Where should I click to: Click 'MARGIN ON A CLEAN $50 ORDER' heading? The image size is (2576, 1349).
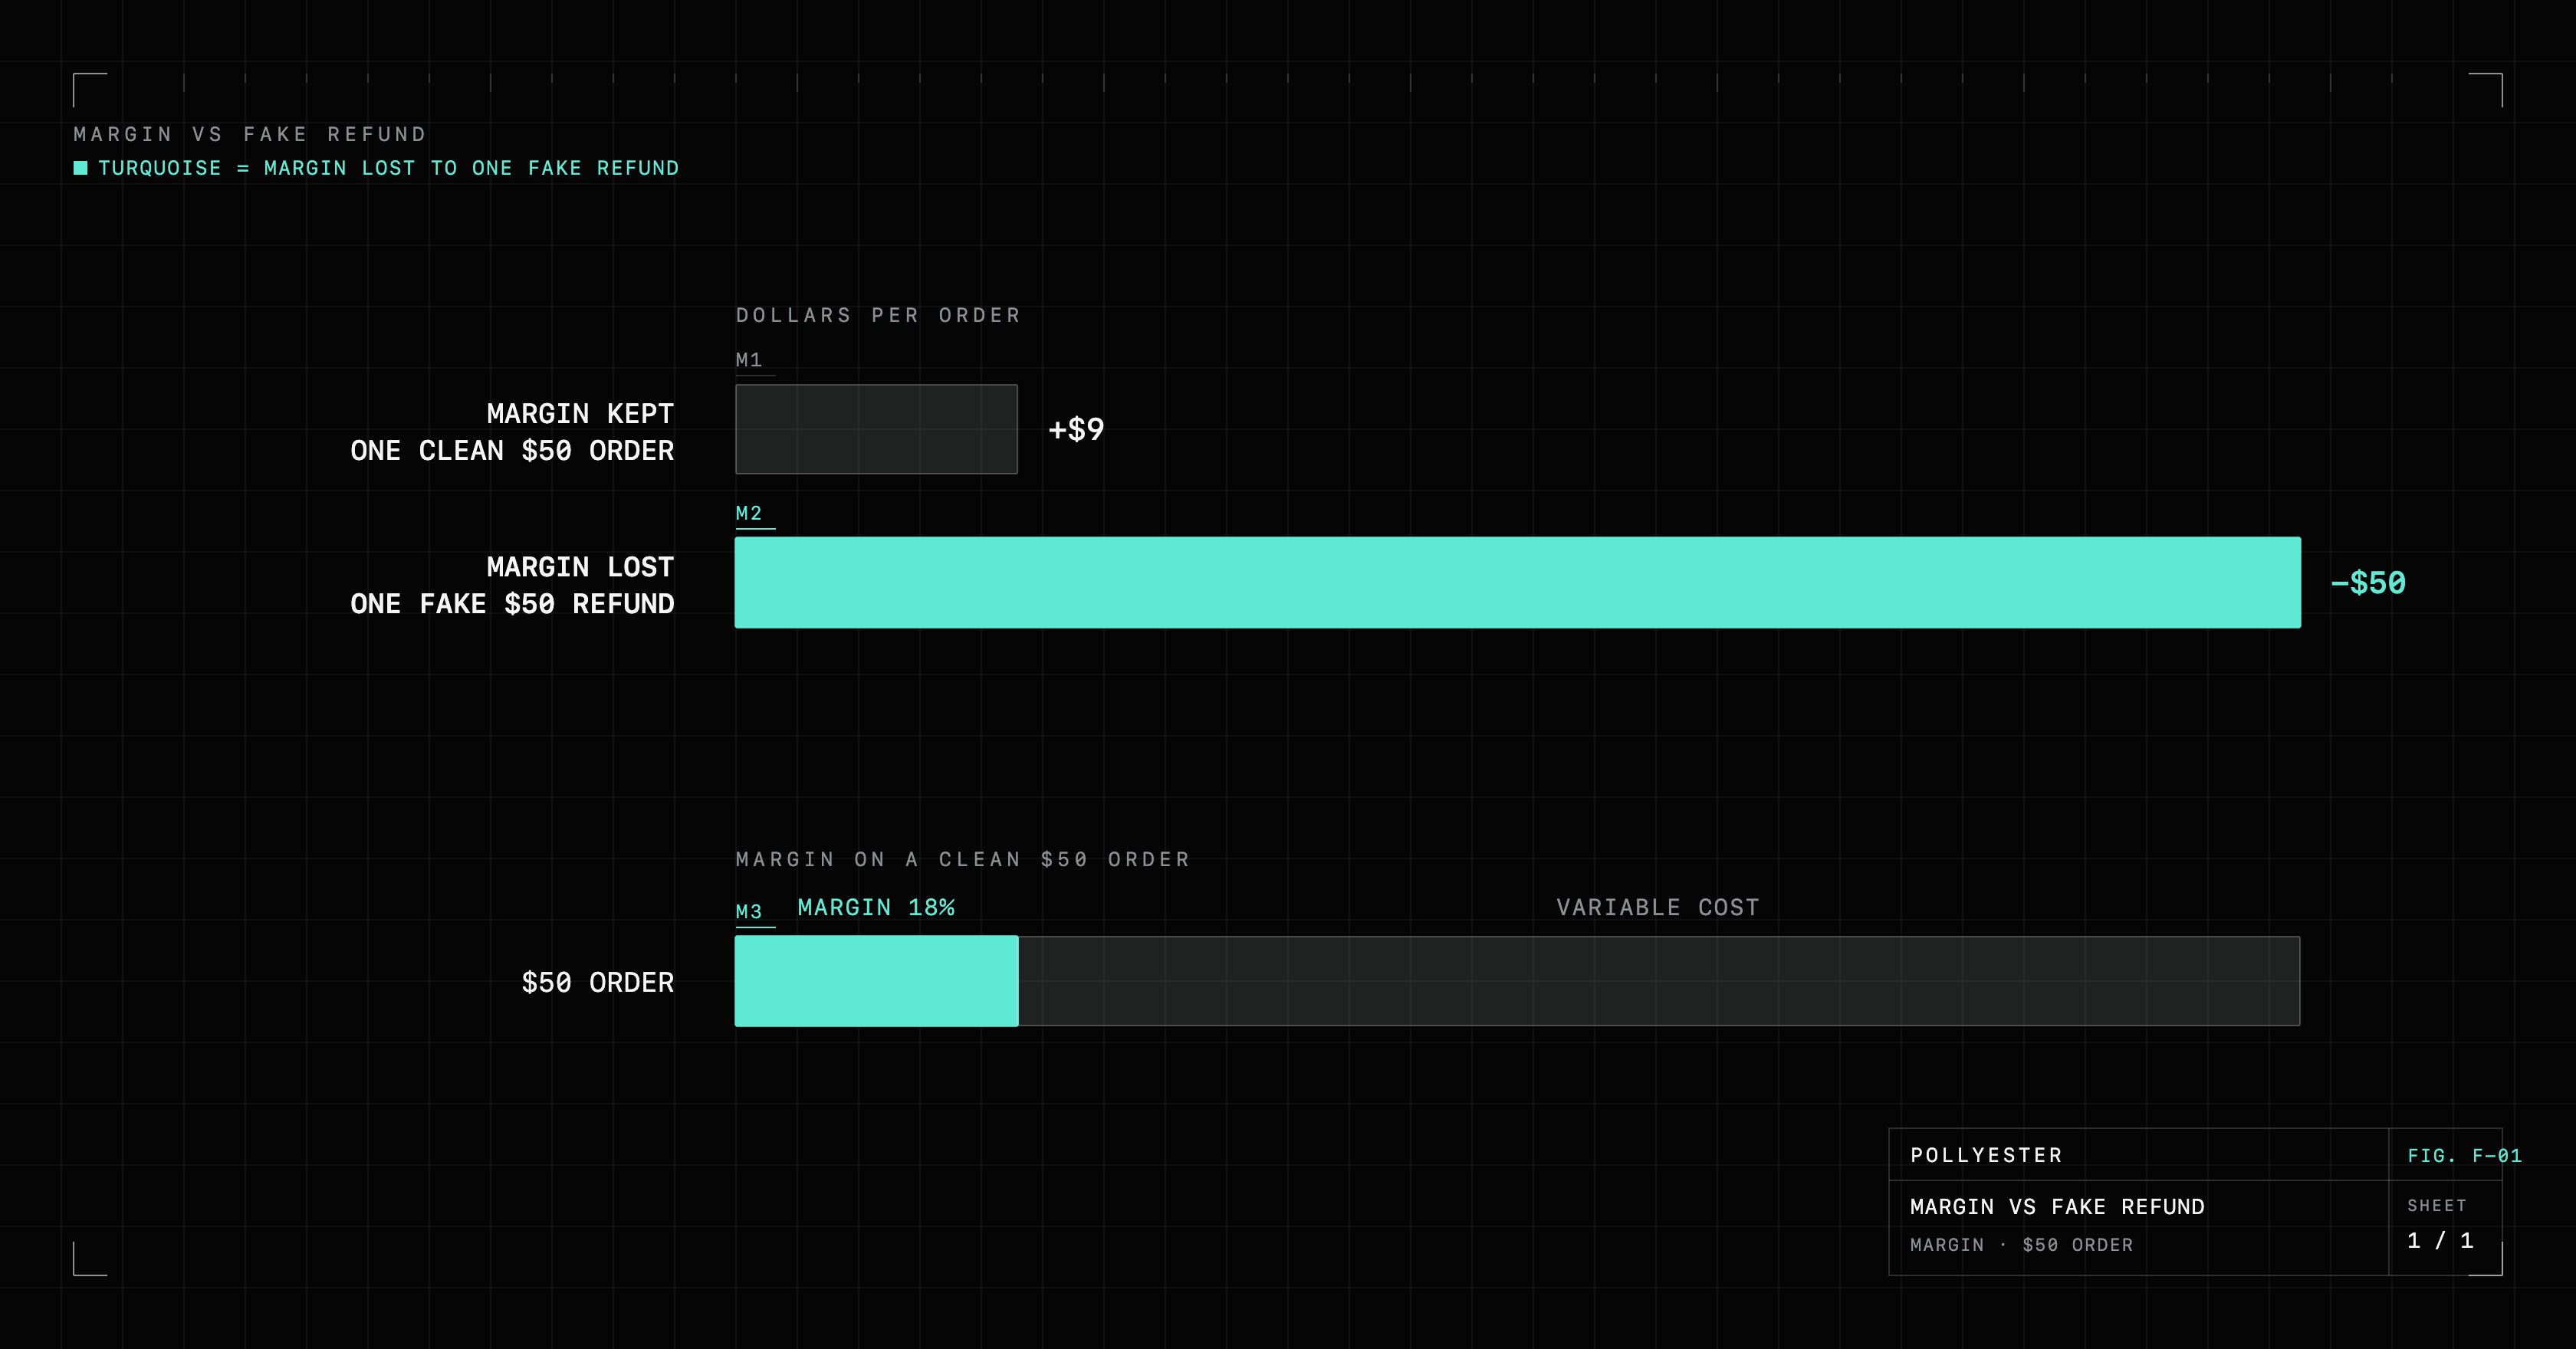click(963, 859)
